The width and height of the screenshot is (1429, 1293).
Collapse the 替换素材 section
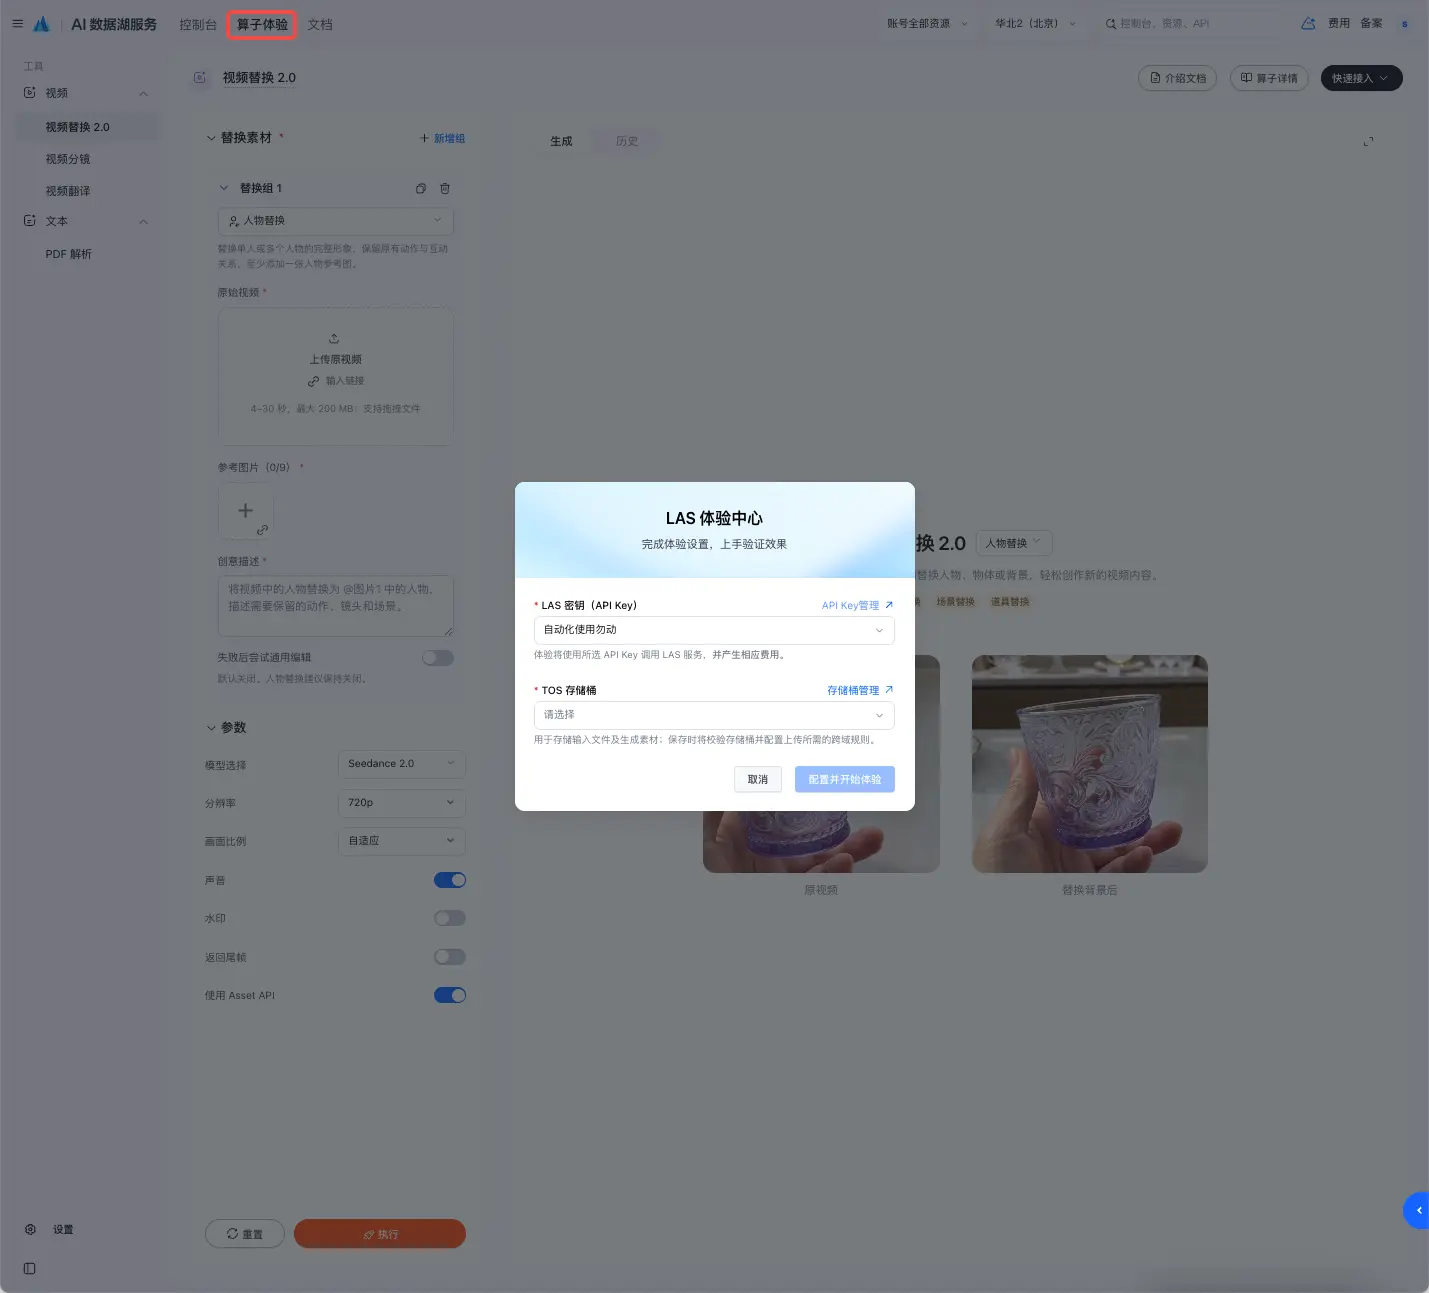pos(211,138)
